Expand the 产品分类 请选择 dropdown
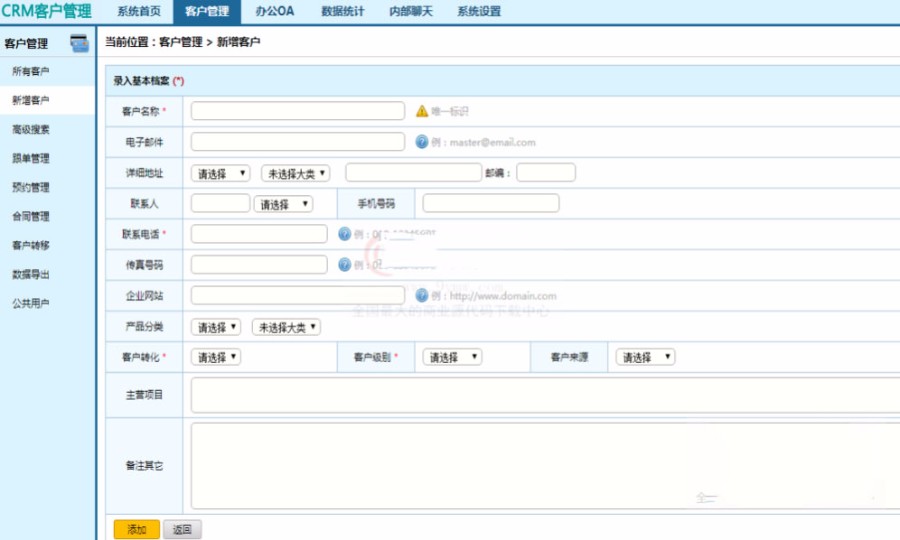The width and height of the screenshot is (900, 540). coord(216,327)
